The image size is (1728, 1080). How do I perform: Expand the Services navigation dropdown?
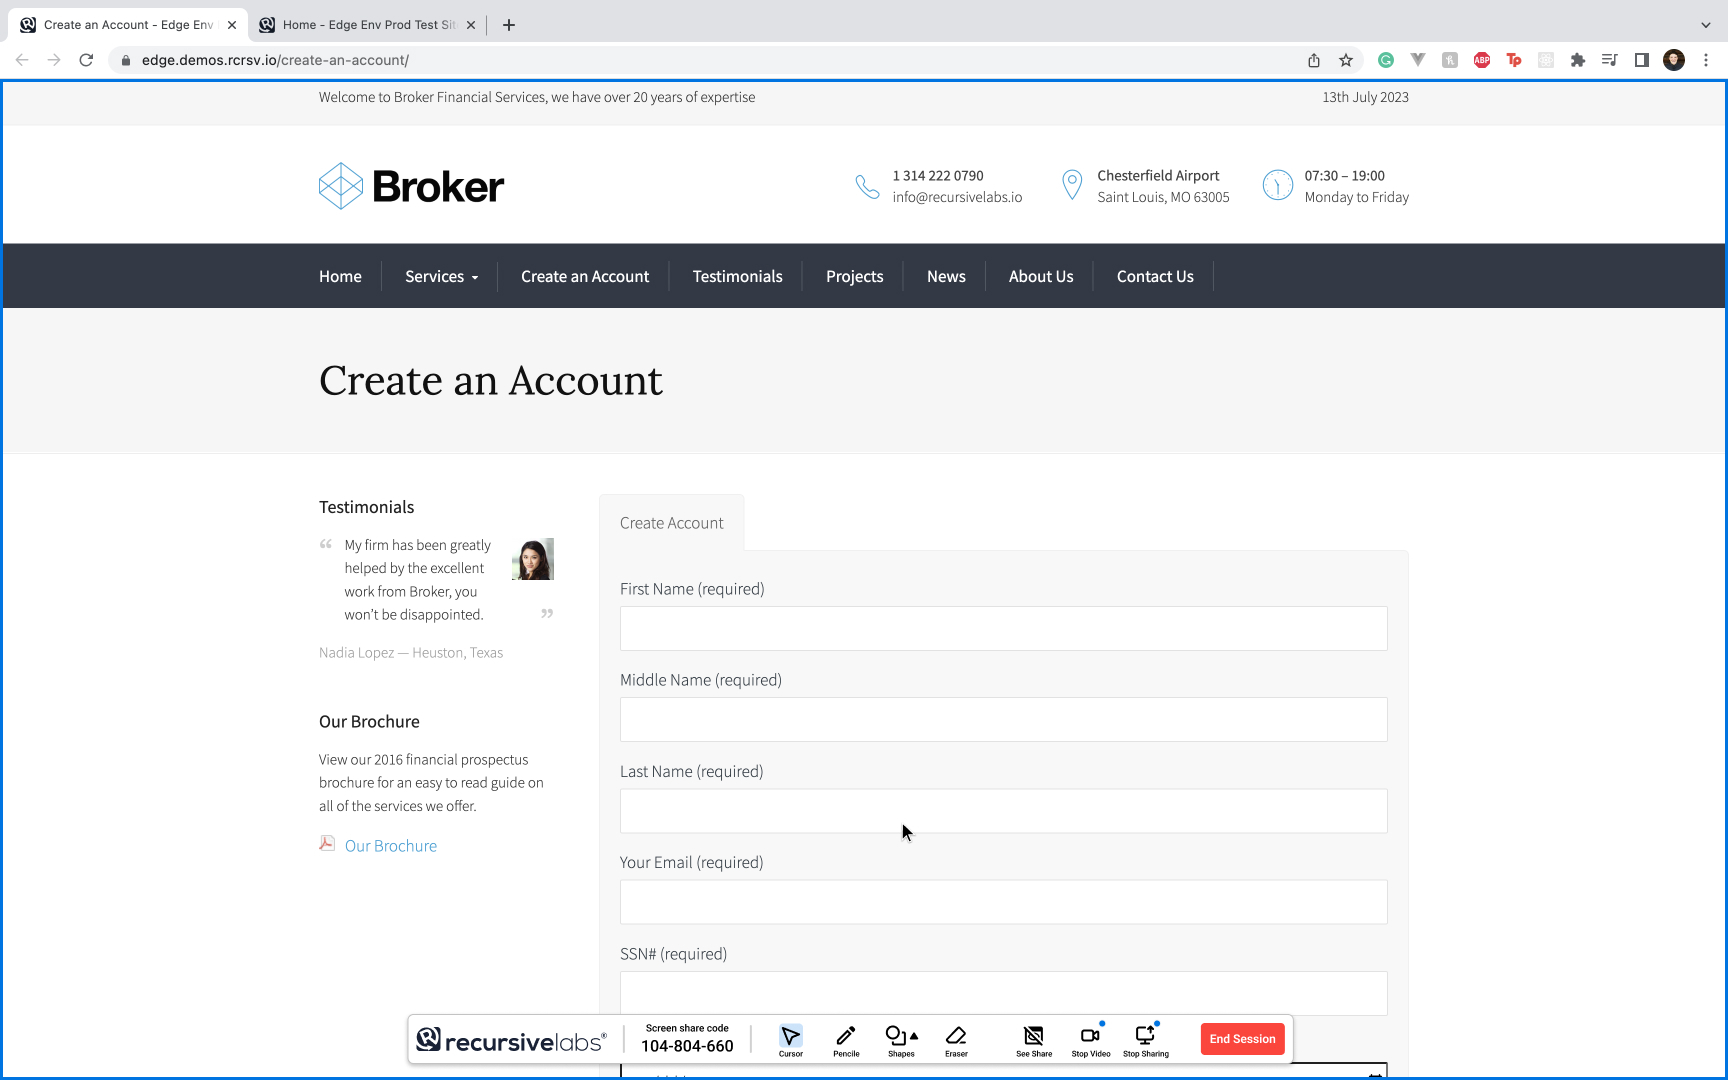point(440,276)
